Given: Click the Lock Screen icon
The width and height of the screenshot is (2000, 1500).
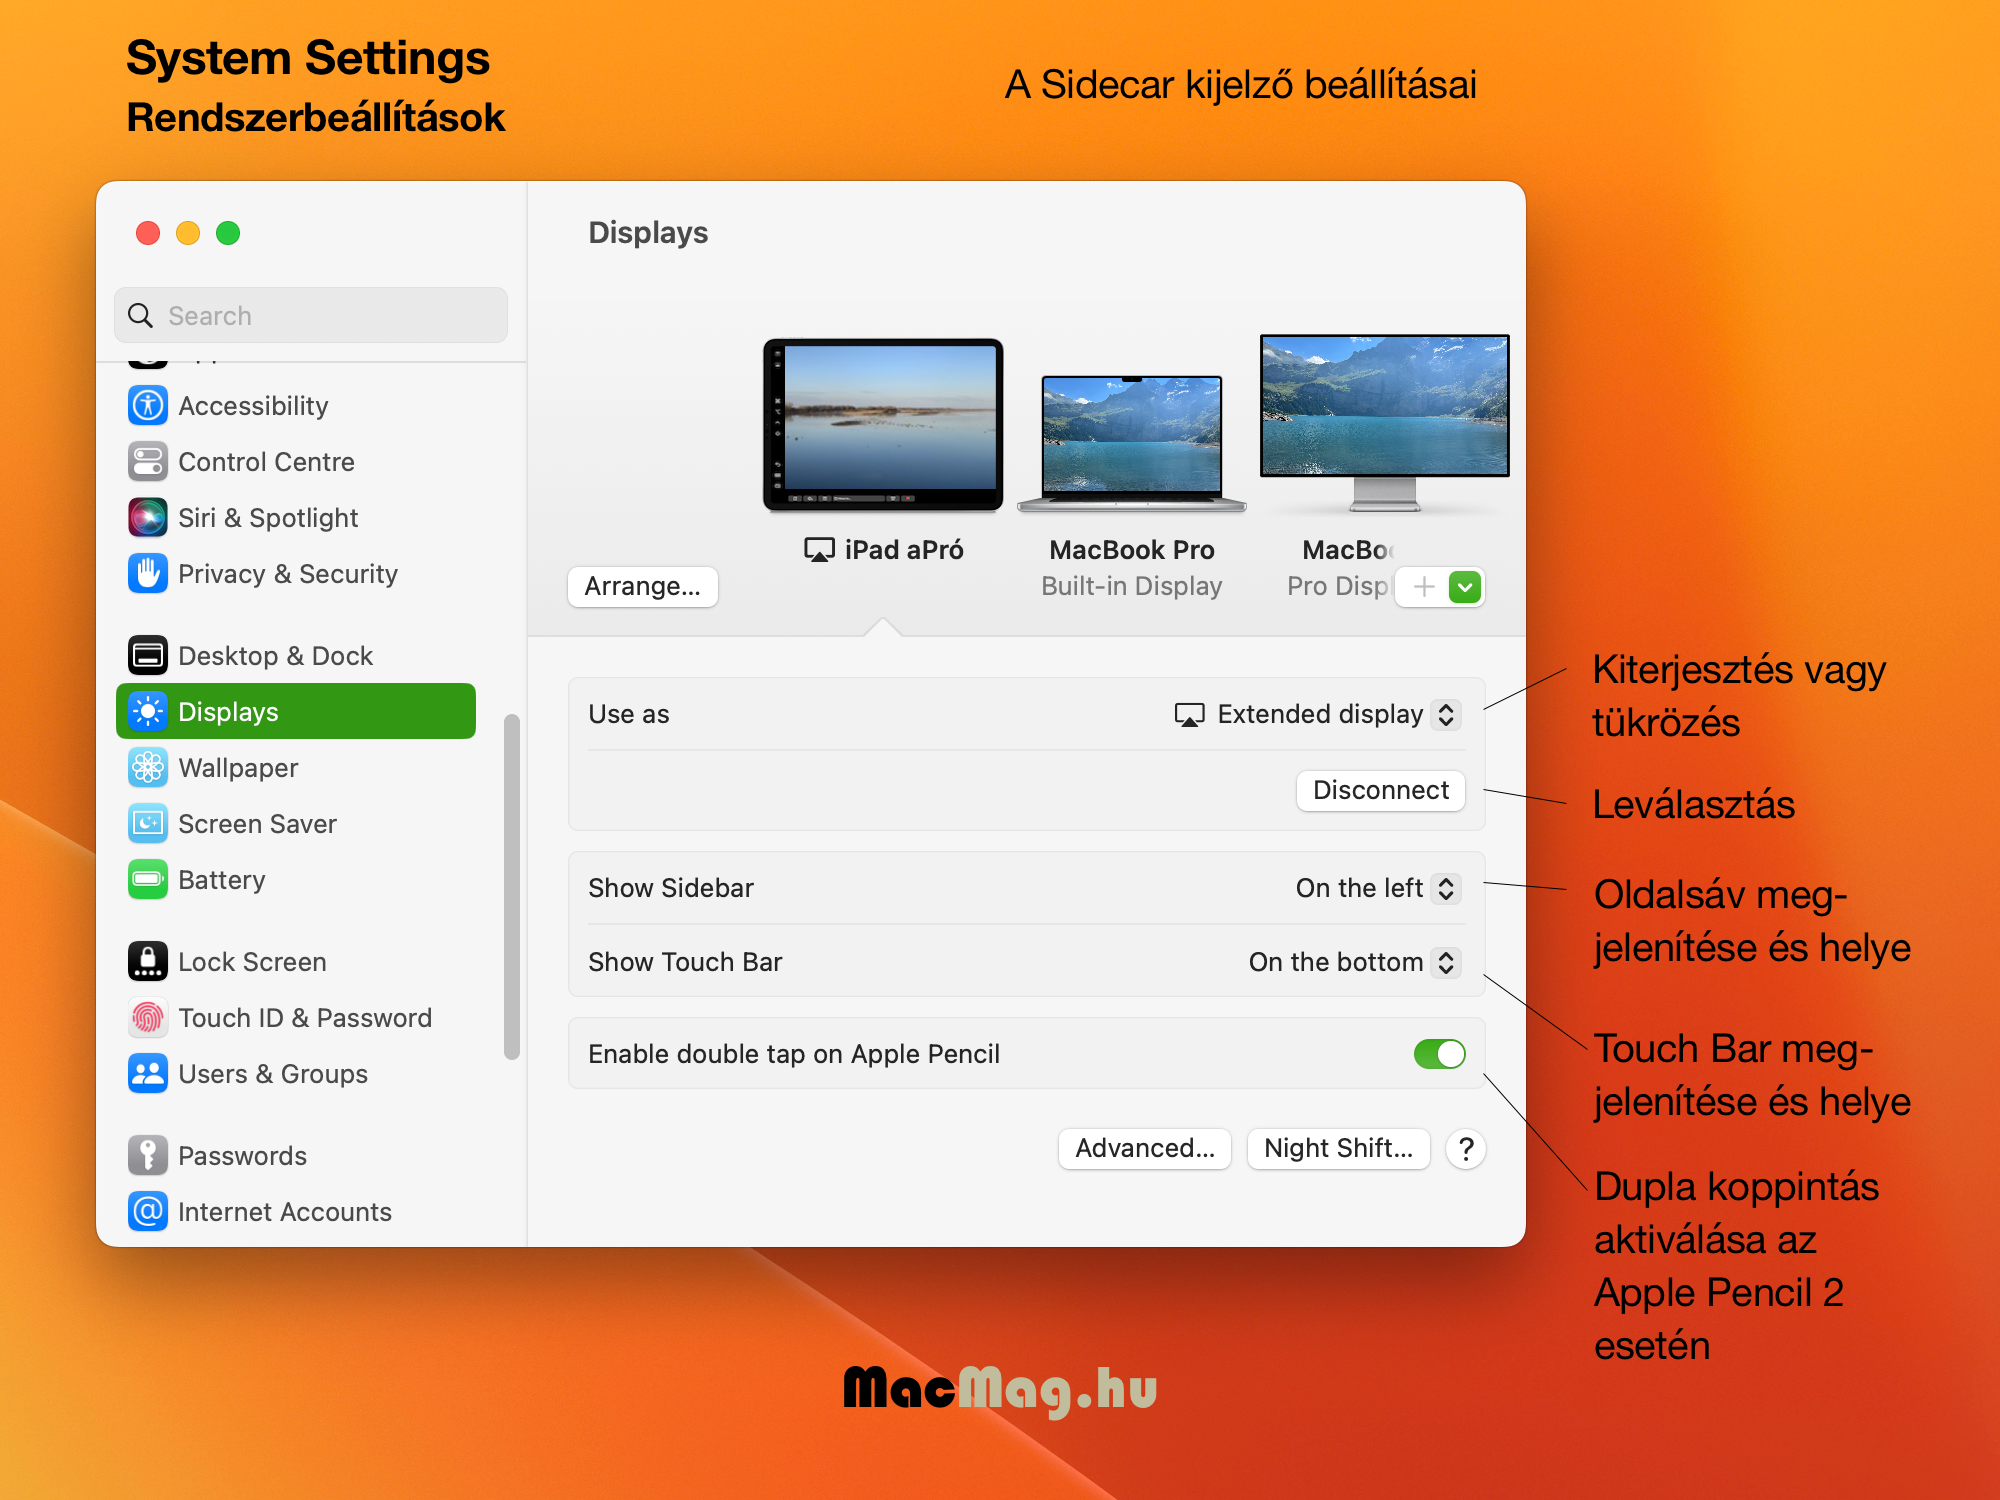Looking at the screenshot, I should click(x=148, y=962).
